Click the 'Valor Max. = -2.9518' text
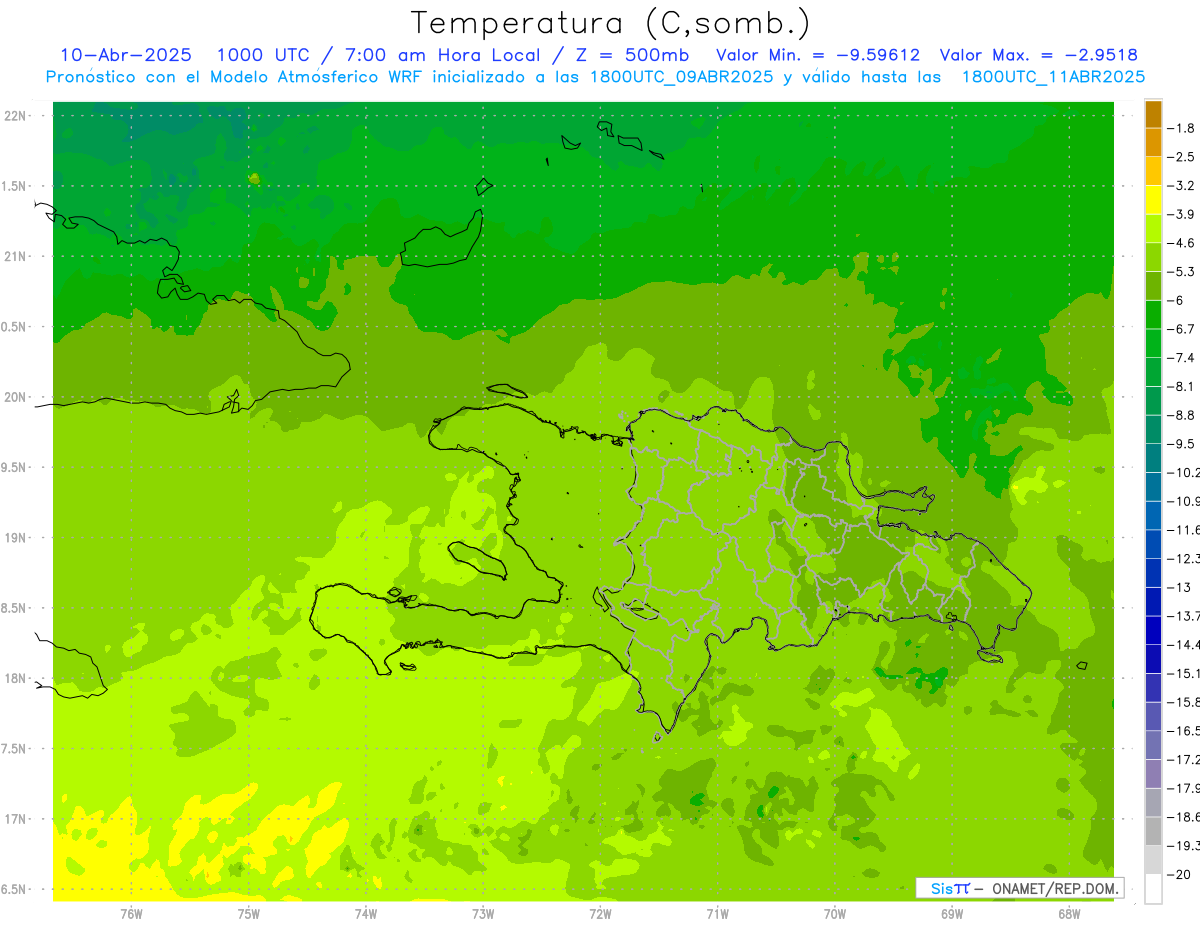 (1040, 55)
